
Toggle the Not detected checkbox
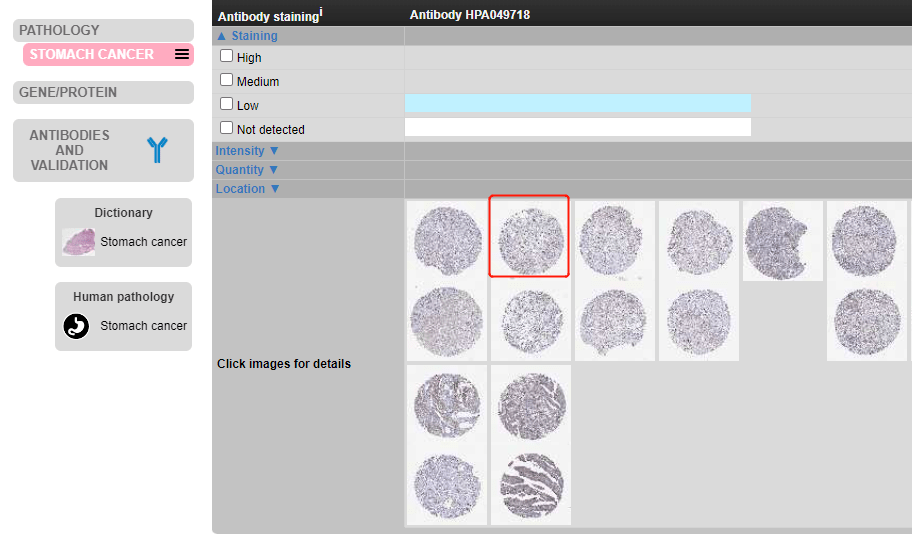[x=226, y=128]
